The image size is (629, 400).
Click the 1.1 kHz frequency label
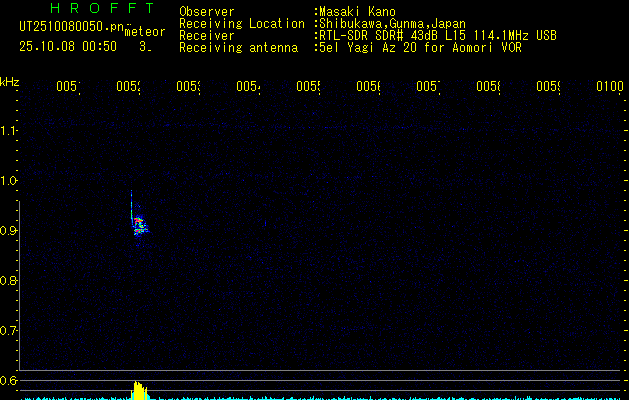(8, 131)
